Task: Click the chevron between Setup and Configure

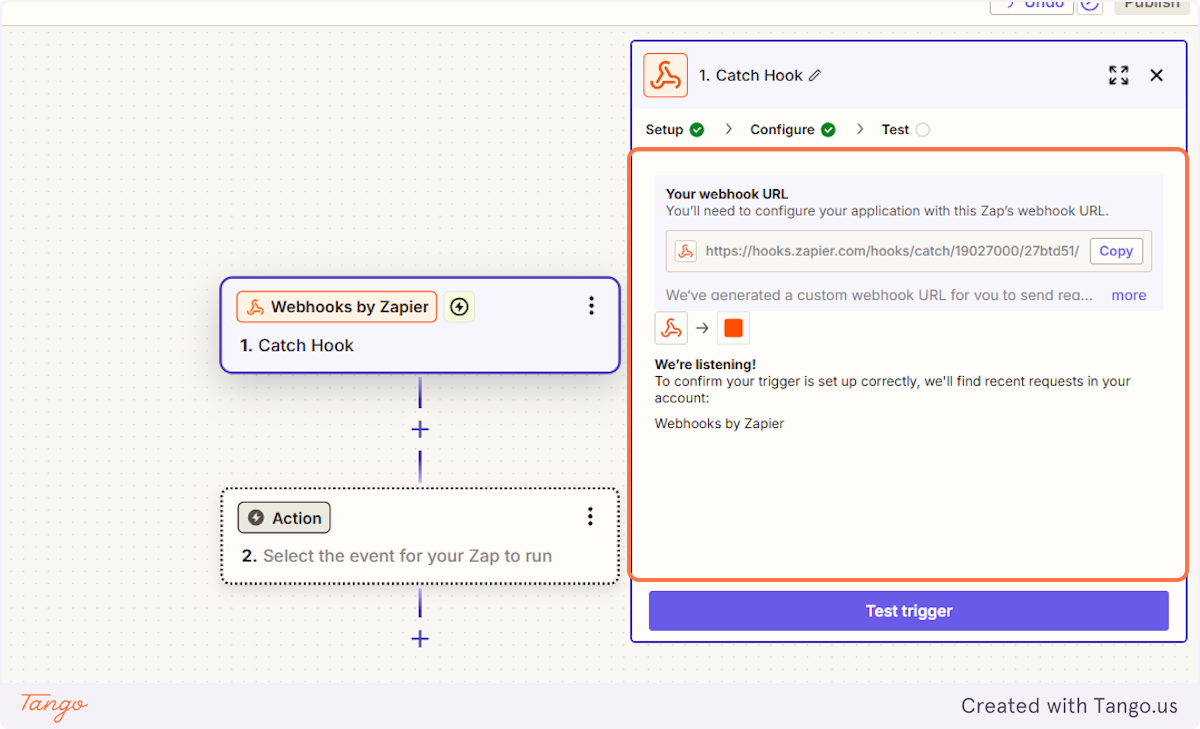Action: [x=729, y=130]
